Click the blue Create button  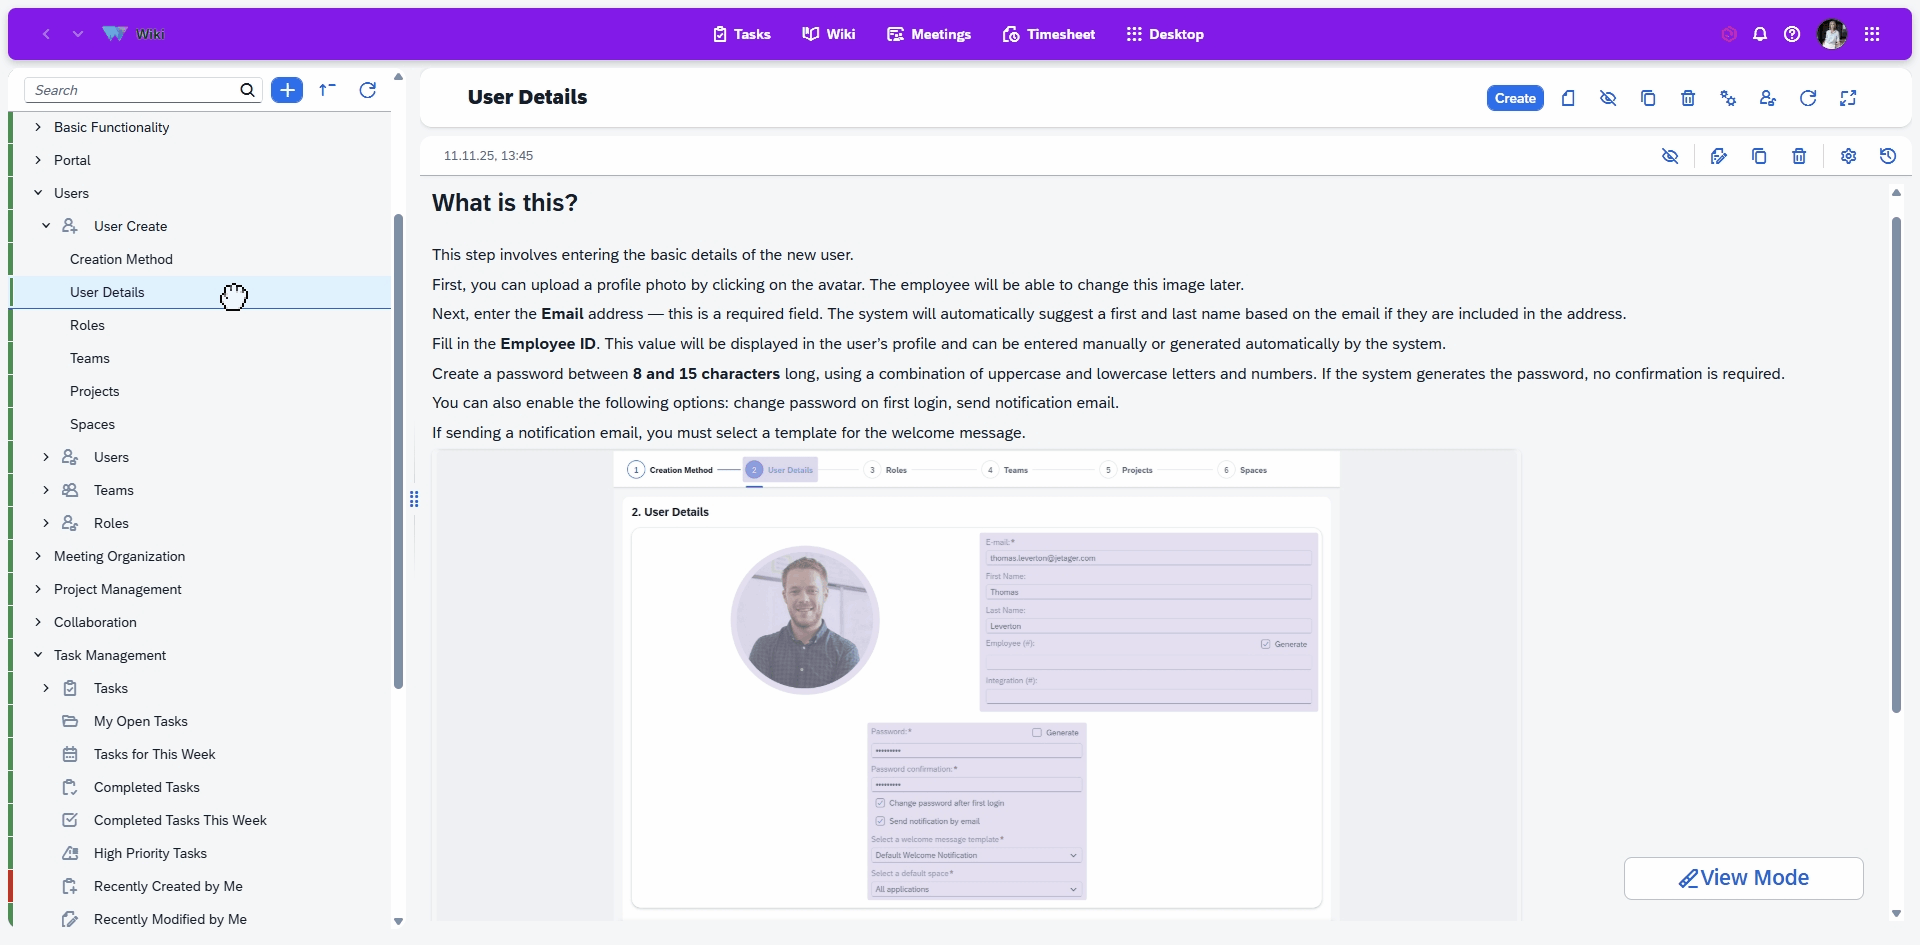tap(1515, 98)
